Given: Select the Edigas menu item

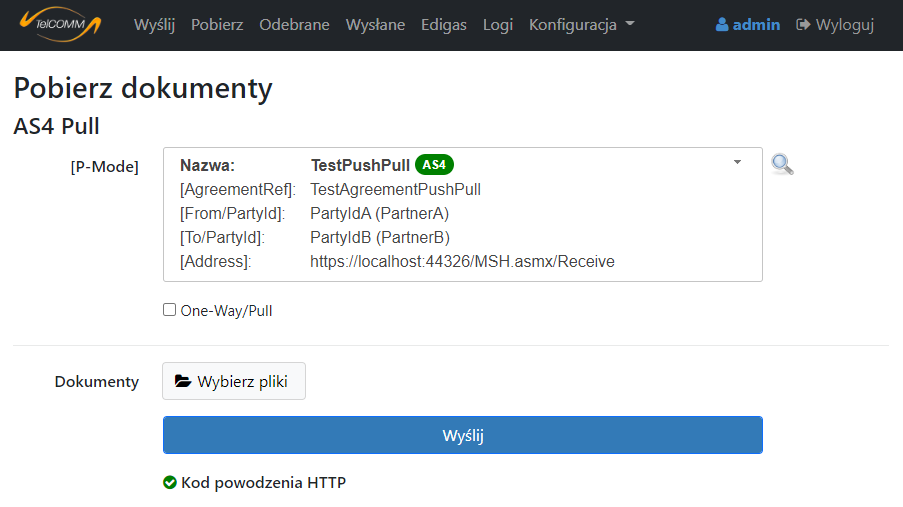Looking at the screenshot, I should tap(444, 25).
